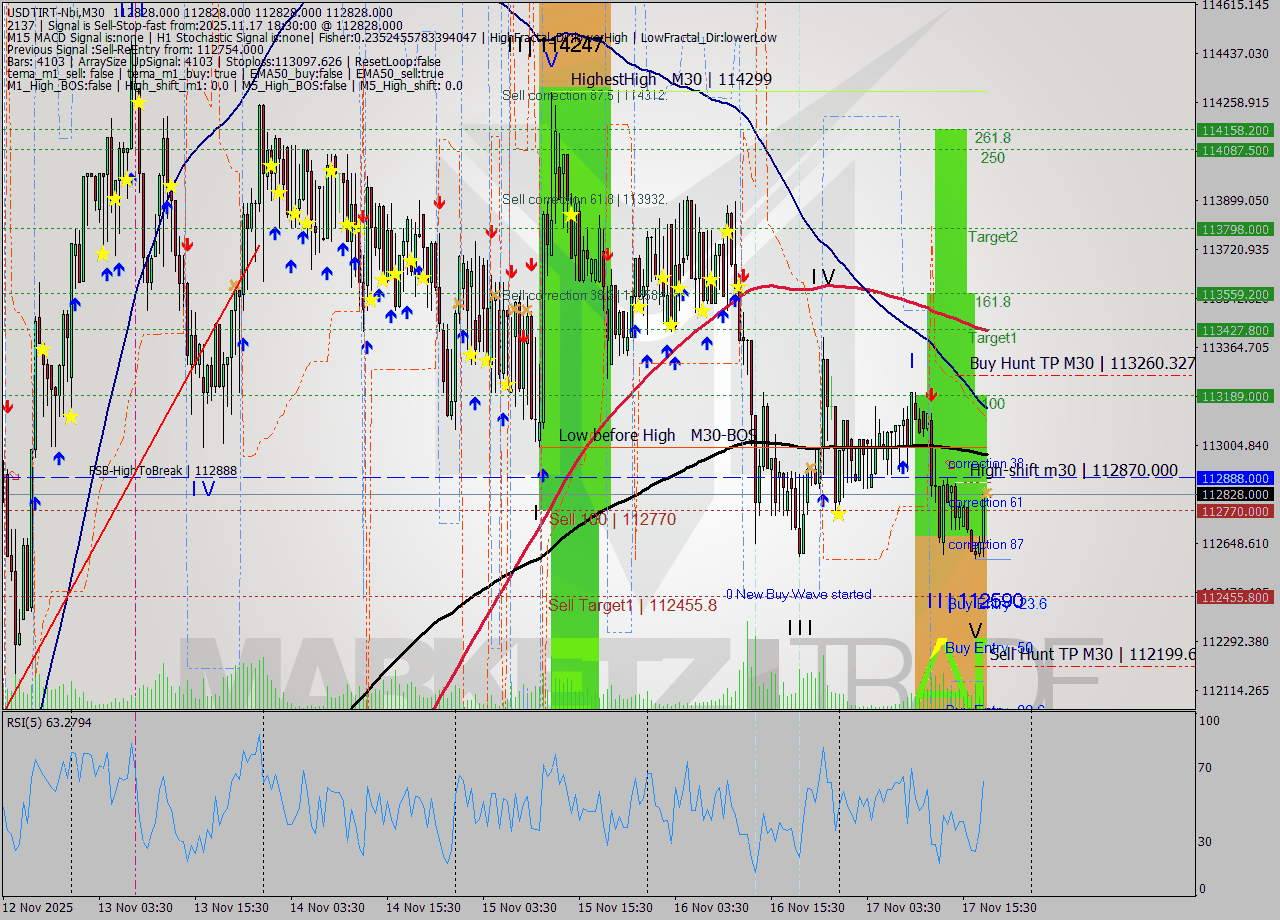The image size is (1280, 920).
Task: Select a blue buy arrow near Low before High
Action: pos(543,476)
